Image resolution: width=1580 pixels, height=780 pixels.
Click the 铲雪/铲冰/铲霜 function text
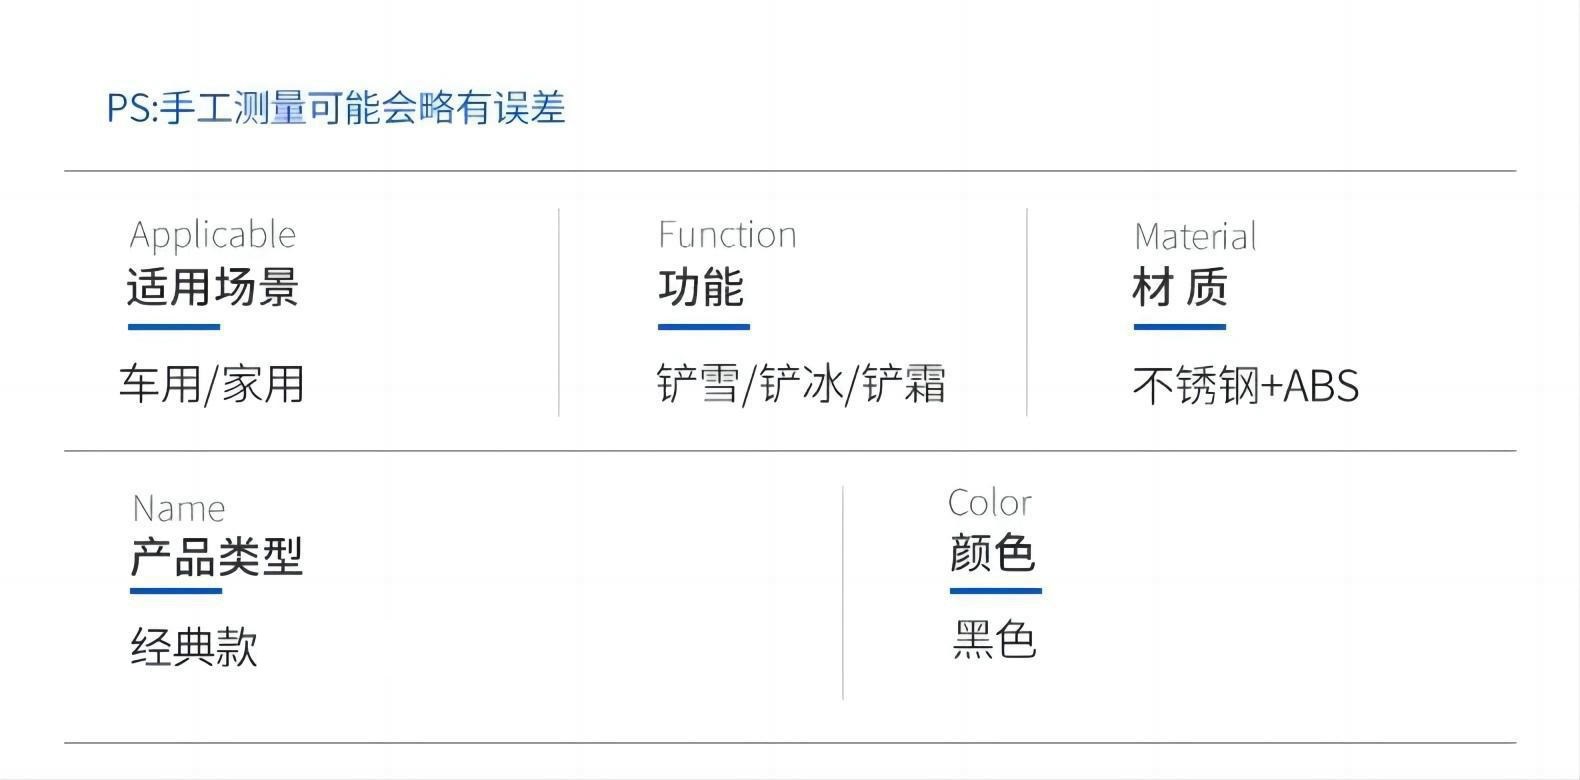[801, 384]
